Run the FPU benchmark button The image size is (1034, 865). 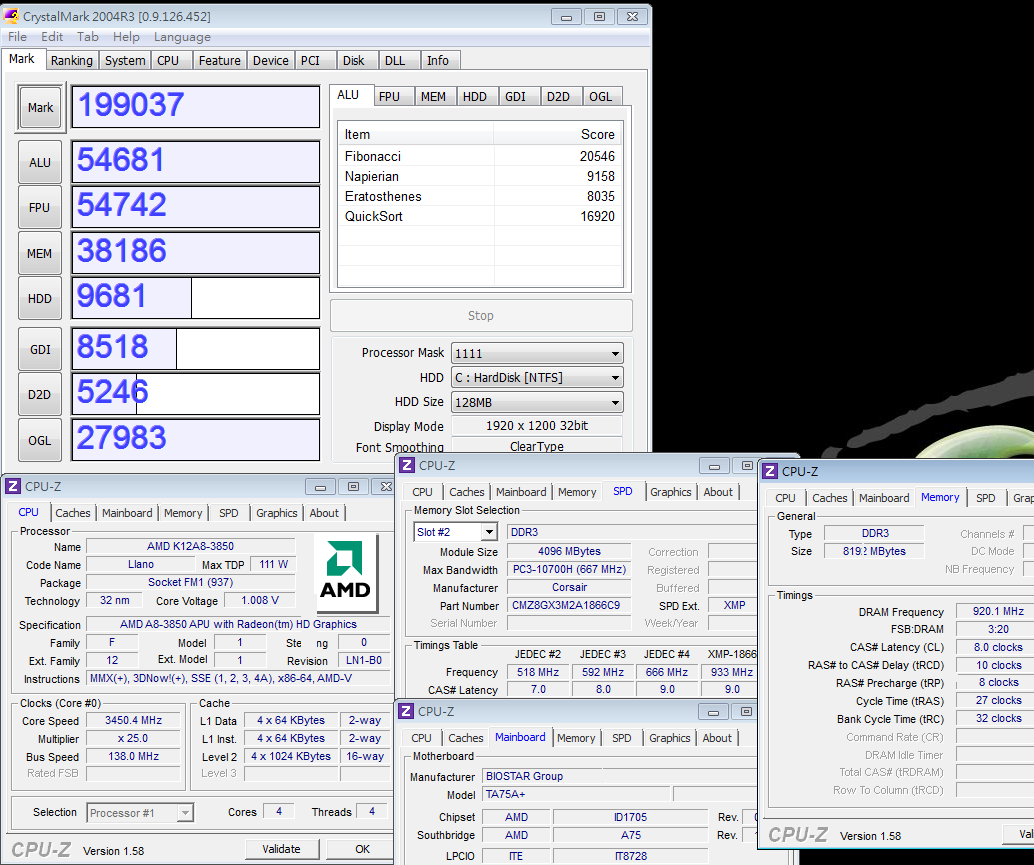tap(40, 208)
